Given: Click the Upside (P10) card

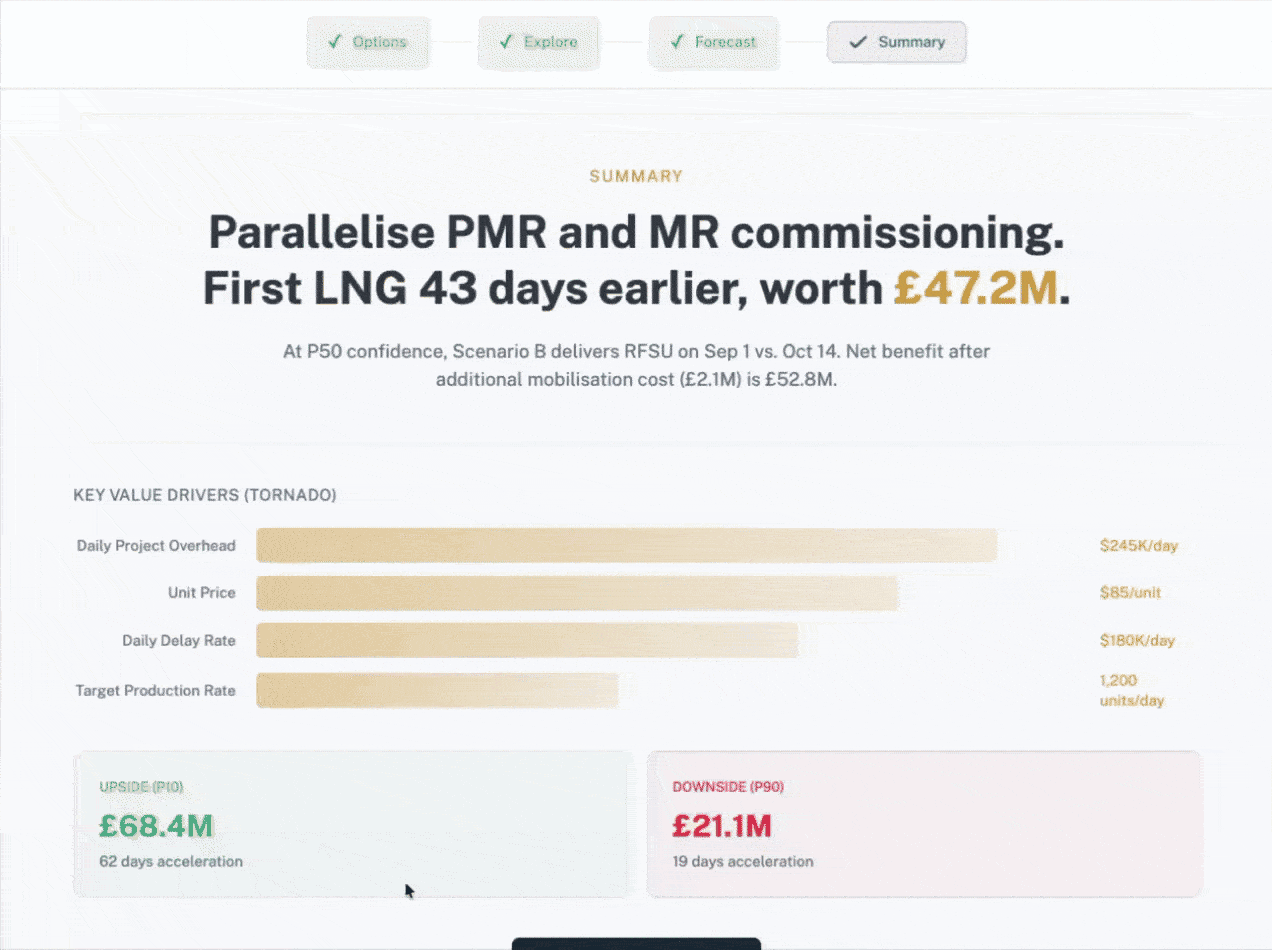Looking at the screenshot, I should point(352,824).
